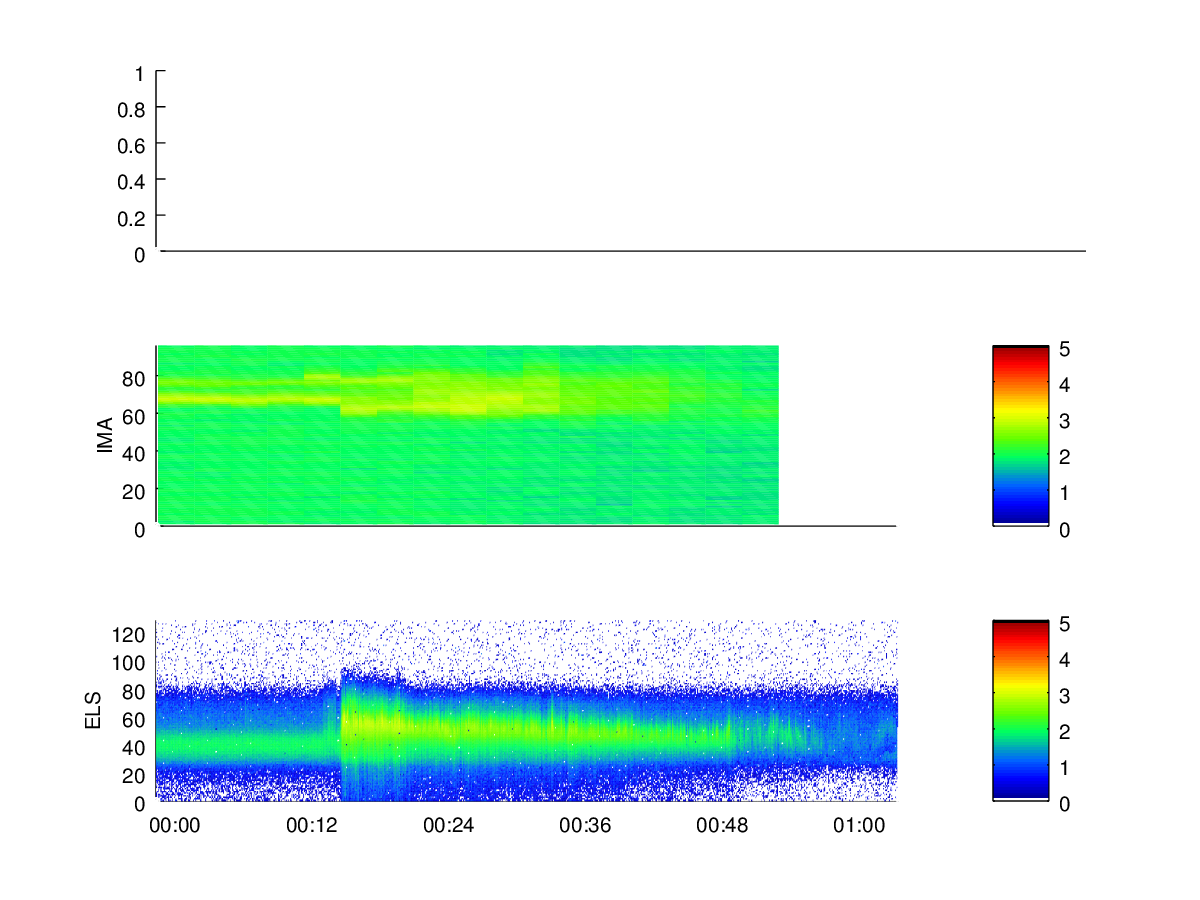Image resolution: width=1200 pixels, height=900 pixels.
Task: Click the IMA axis 60 tick label
Action: (x=135, y=416)
